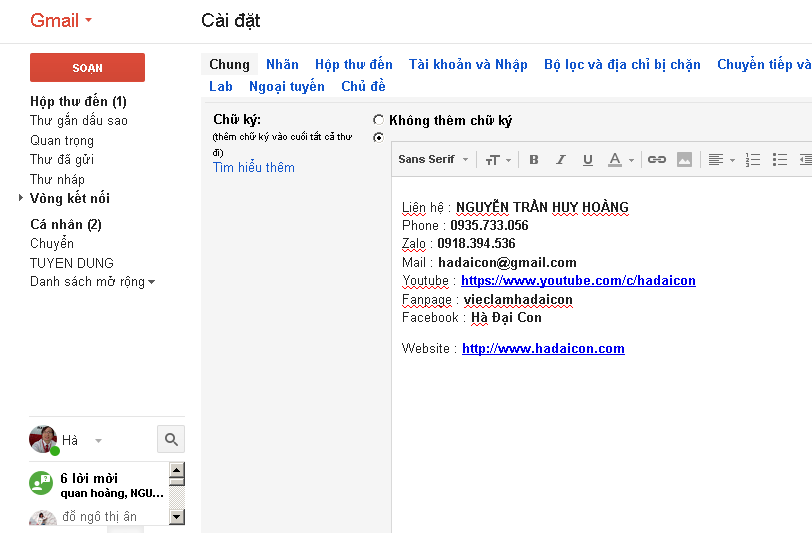Open the Cá nhân (2) label

pos(66,224)
